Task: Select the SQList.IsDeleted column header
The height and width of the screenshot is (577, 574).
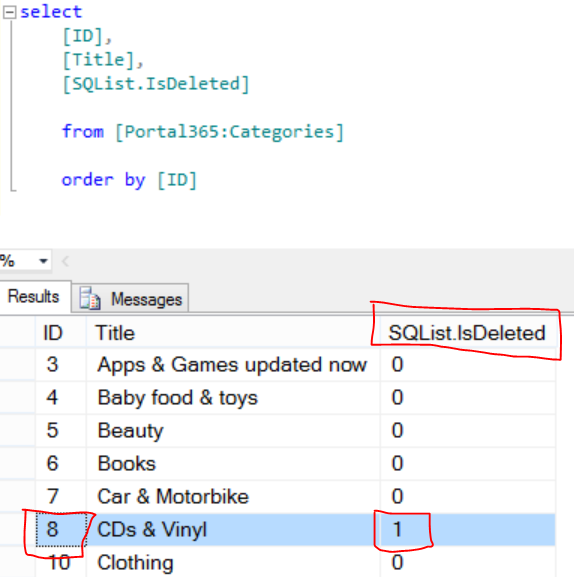Action: coord(468,333)
